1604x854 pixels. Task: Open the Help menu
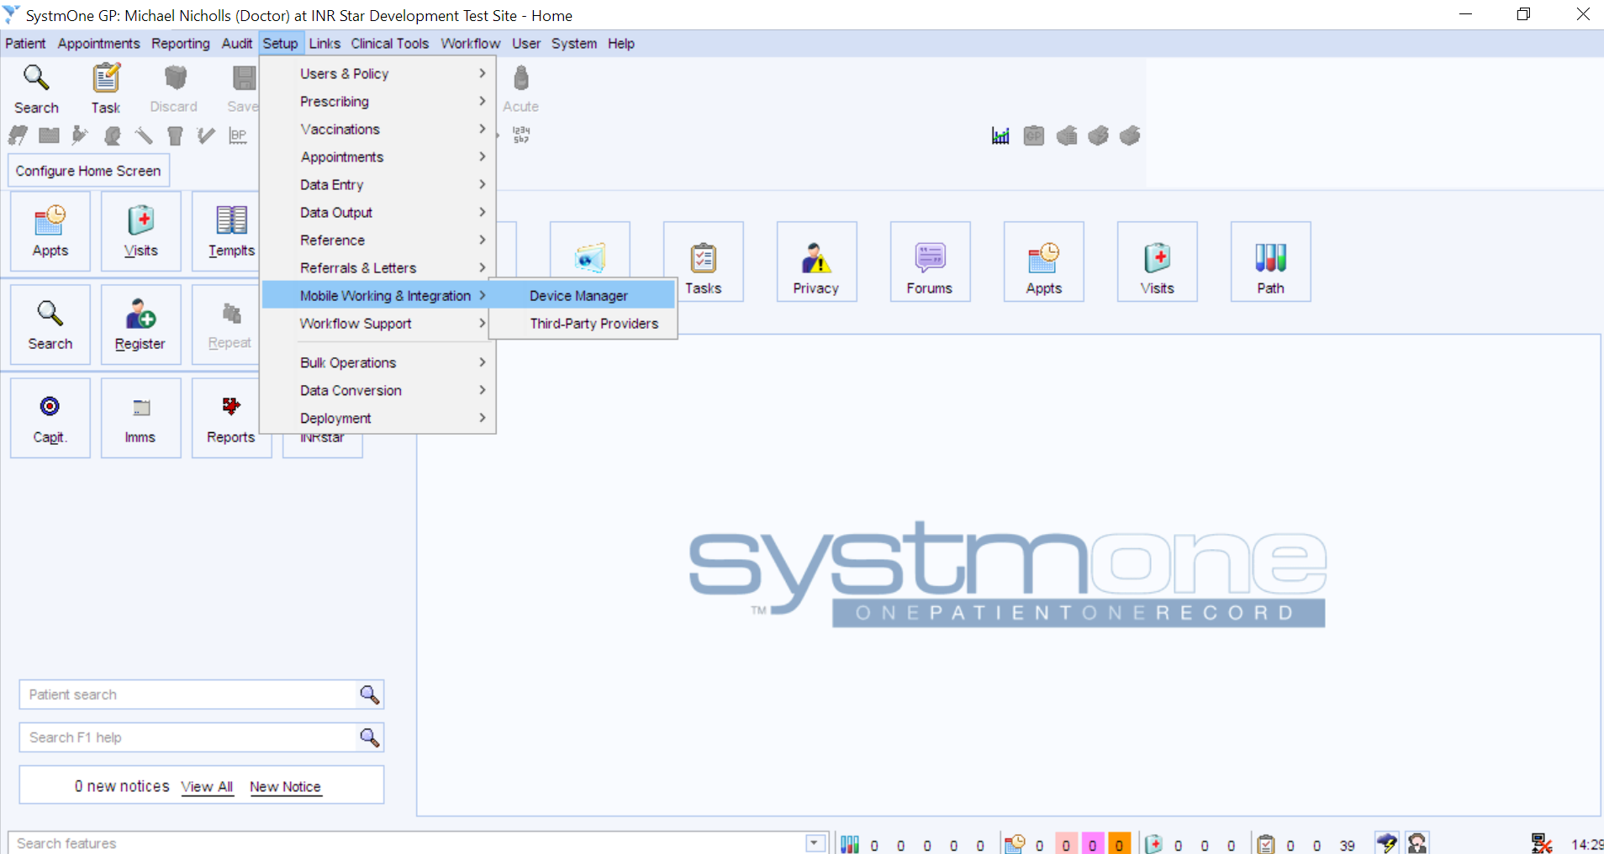621,44
